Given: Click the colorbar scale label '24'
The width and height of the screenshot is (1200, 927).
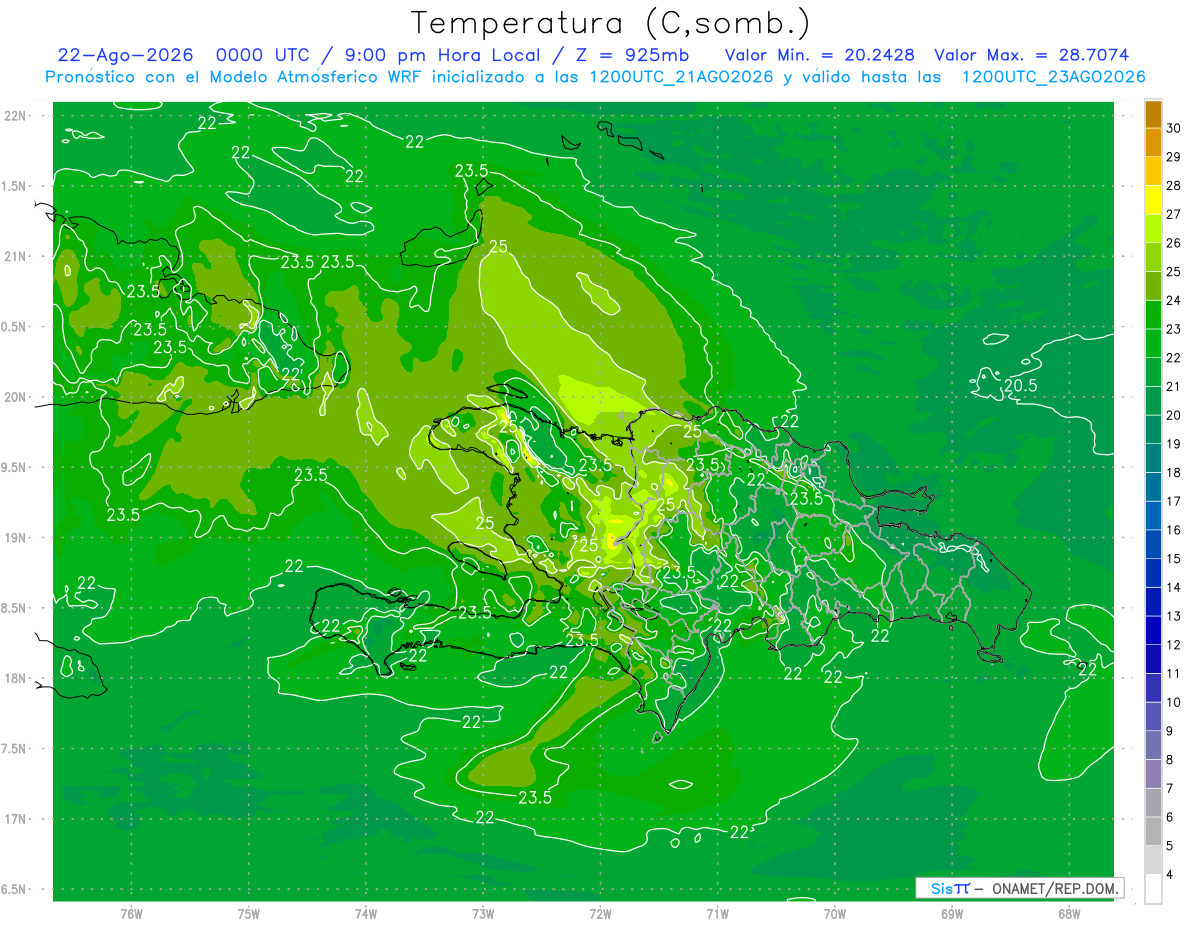Looking at the screenshot, I should tap(1174, 300).
